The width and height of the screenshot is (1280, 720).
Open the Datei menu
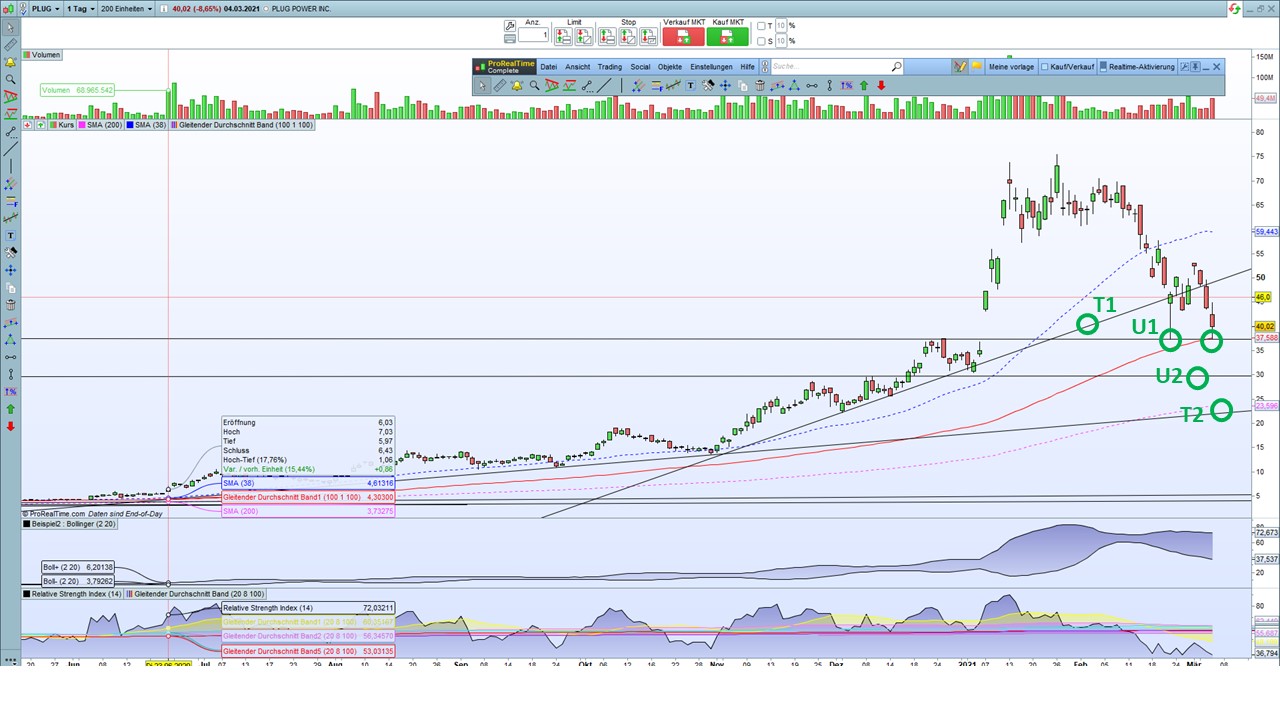549,67
